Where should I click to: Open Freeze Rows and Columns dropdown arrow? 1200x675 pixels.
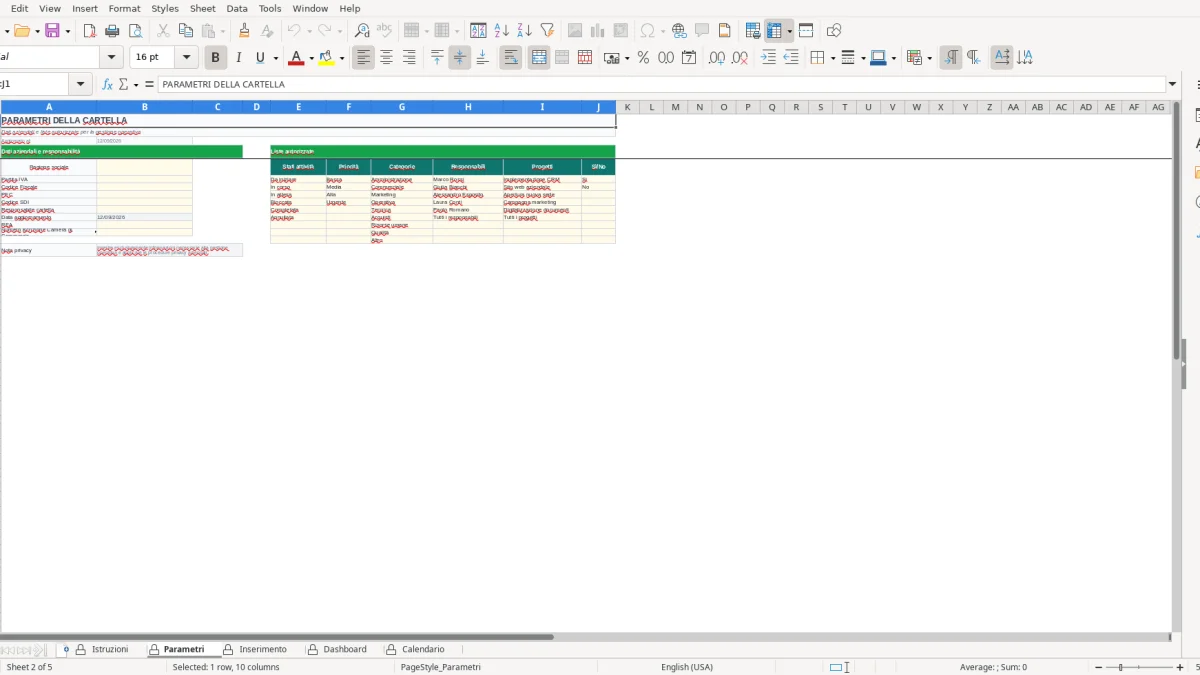pyautogui.click(x=790, y=31)
